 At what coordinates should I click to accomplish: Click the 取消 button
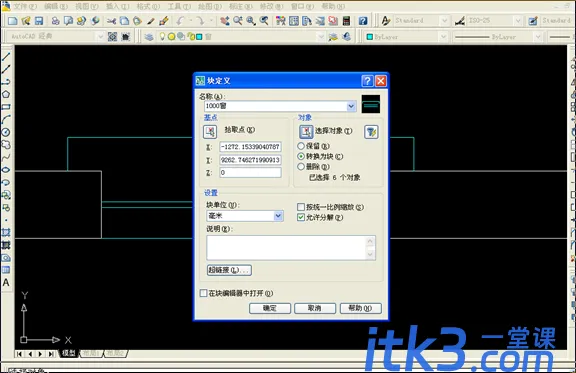[x=315, y=308]
